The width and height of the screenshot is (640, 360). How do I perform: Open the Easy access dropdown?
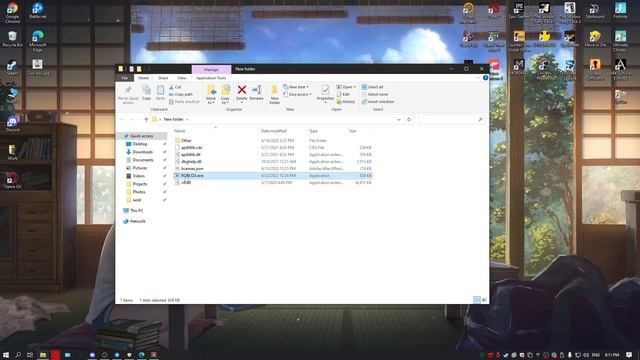(x=297, y=94)
